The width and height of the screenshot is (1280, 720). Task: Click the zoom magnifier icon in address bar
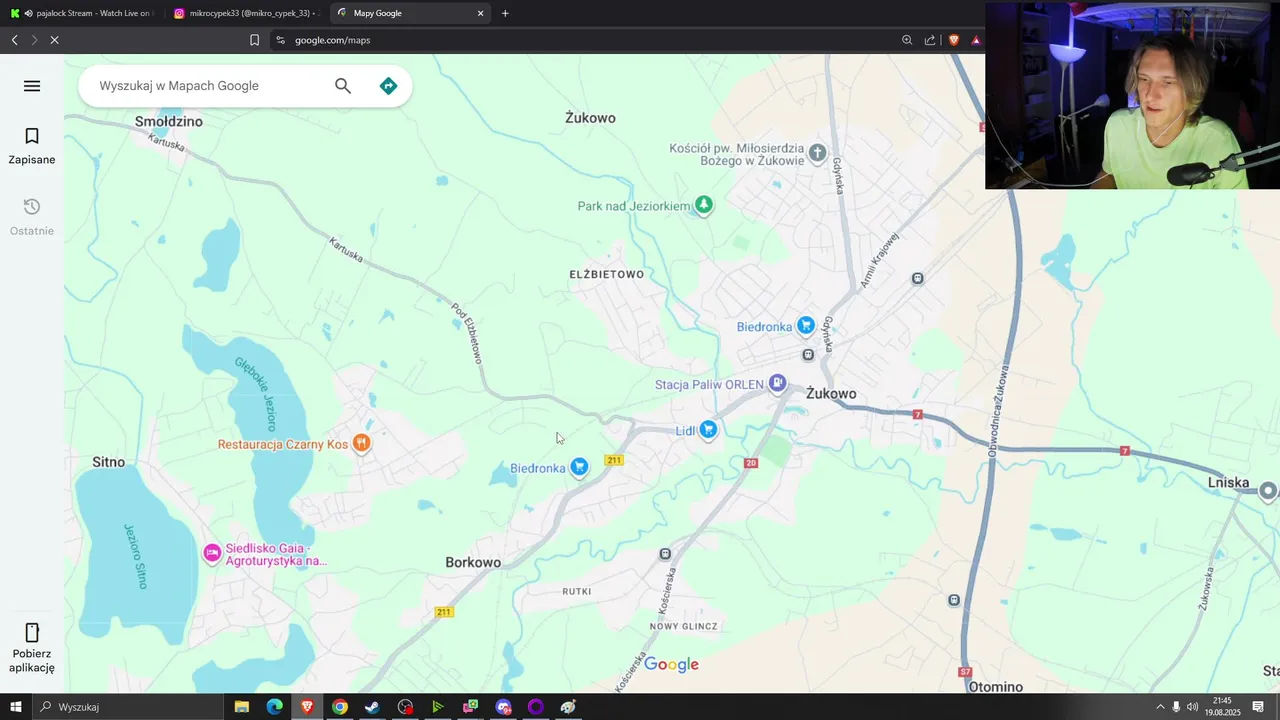coord(907,40)
